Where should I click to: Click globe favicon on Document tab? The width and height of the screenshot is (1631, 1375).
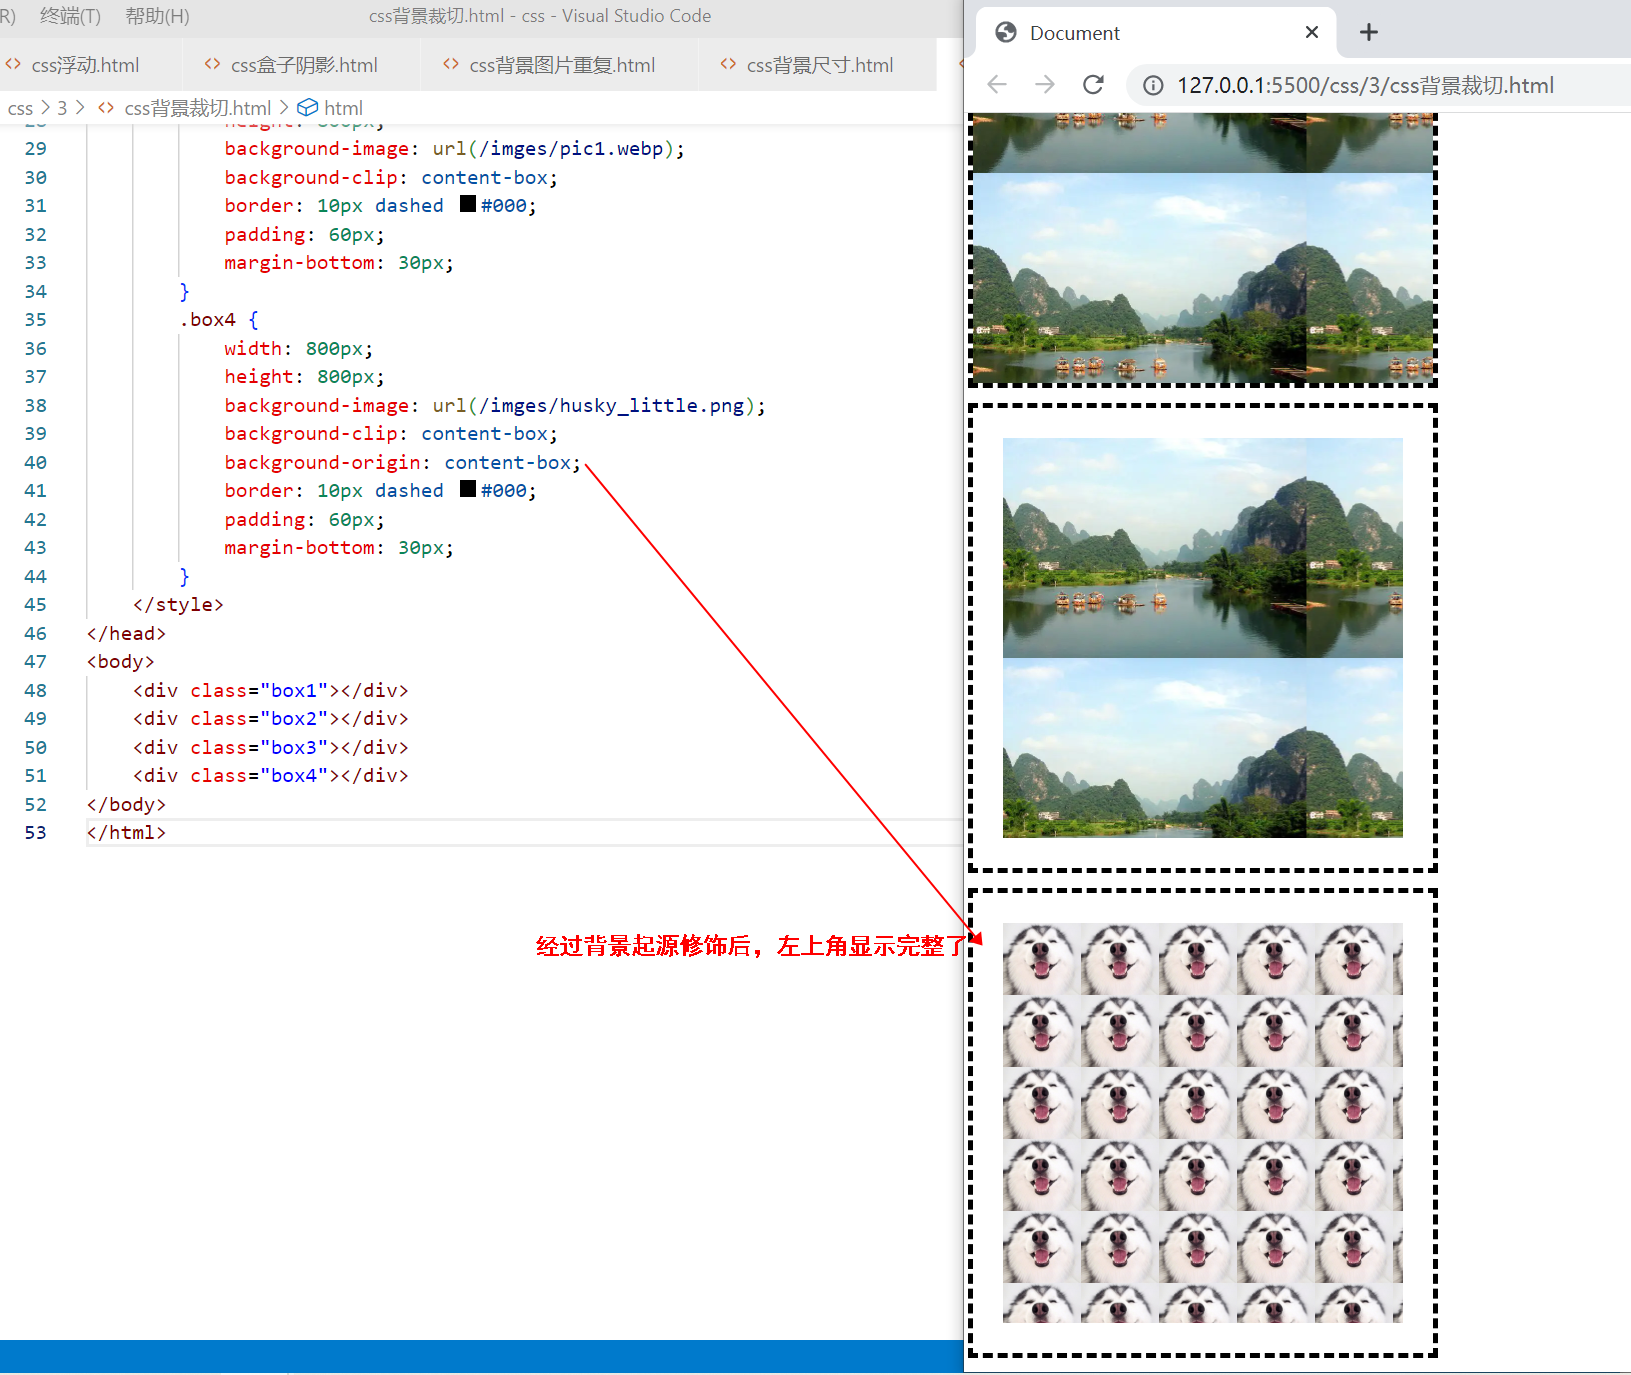pos(1006,33)
